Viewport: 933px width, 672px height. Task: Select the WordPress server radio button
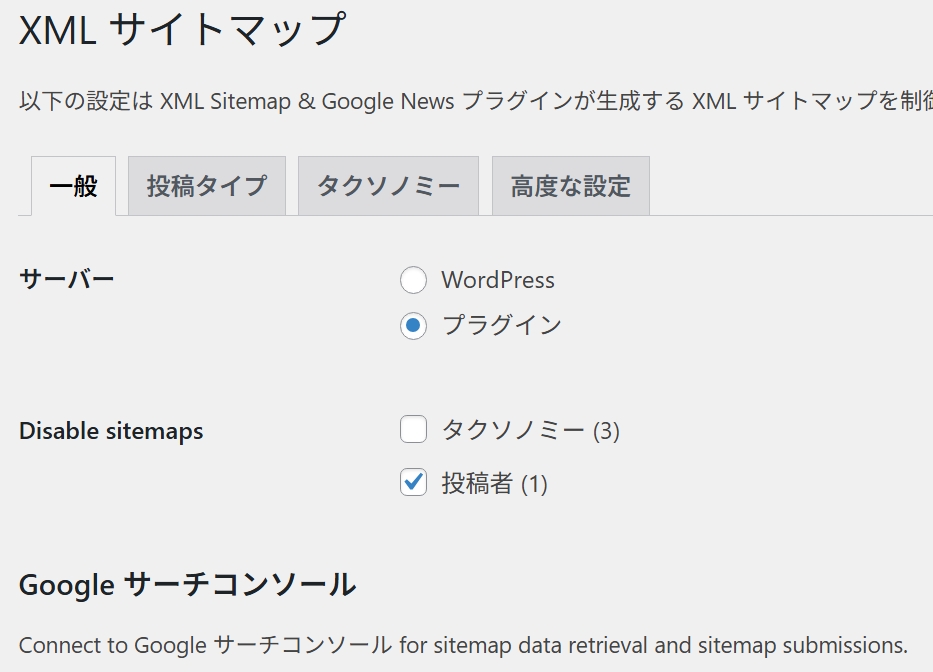pos(413,280)
